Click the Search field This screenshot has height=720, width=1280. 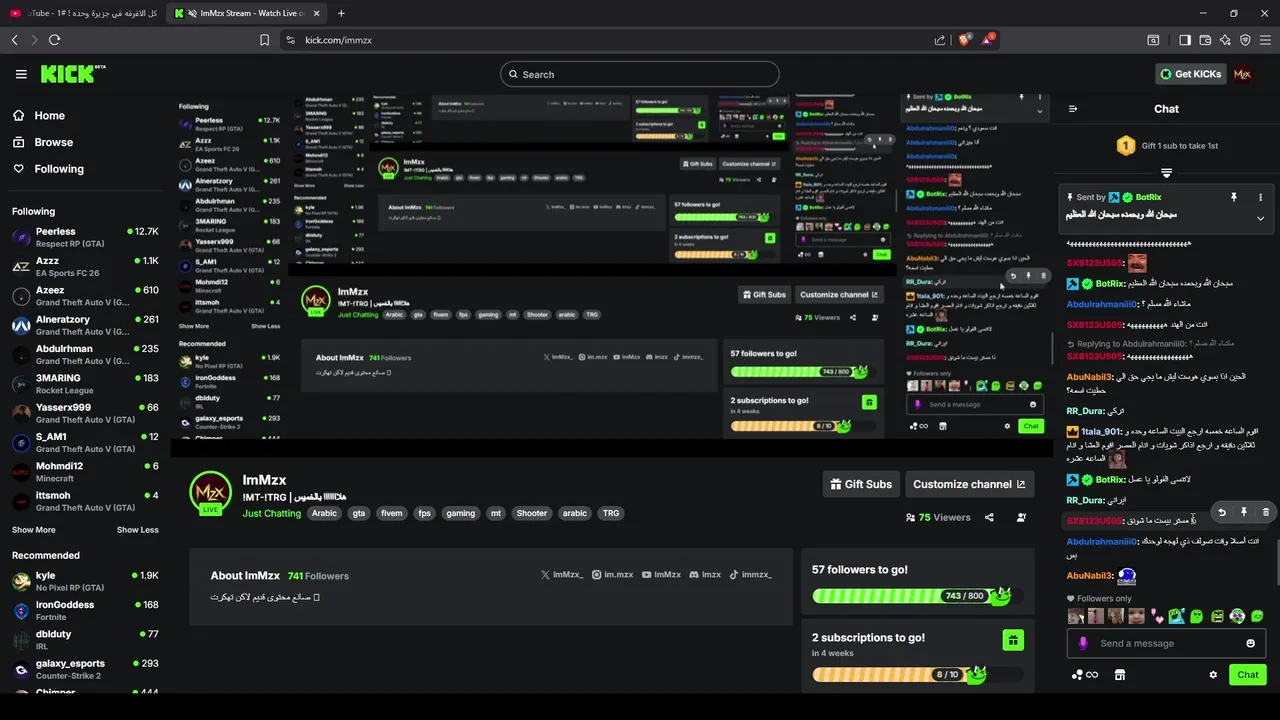[x=640, y=74]
